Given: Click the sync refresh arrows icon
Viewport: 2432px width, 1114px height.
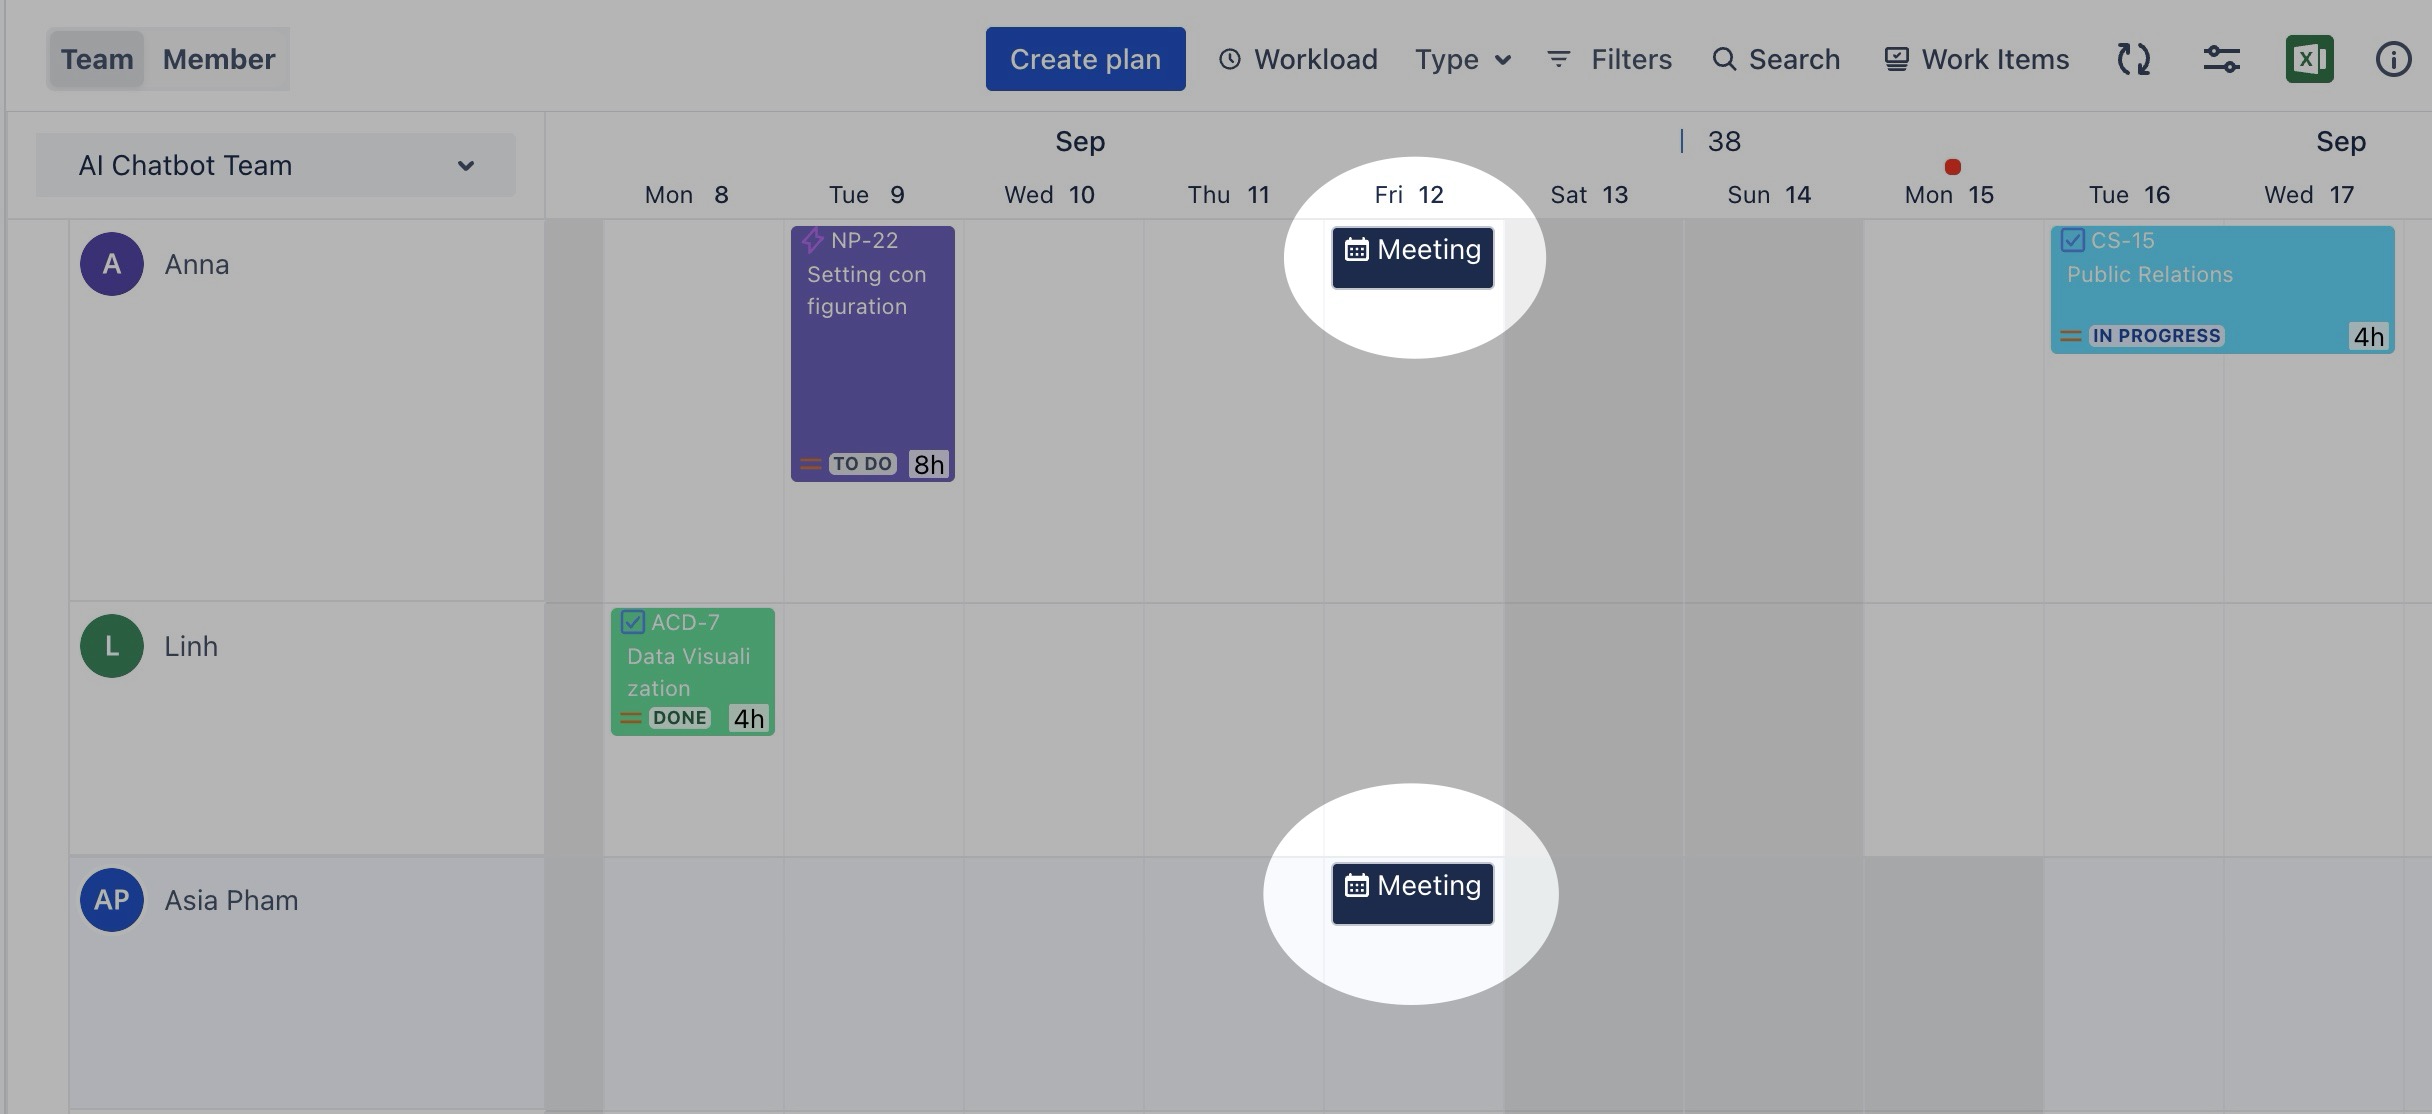Looking at the screenshot, I should pos(2133,59).
